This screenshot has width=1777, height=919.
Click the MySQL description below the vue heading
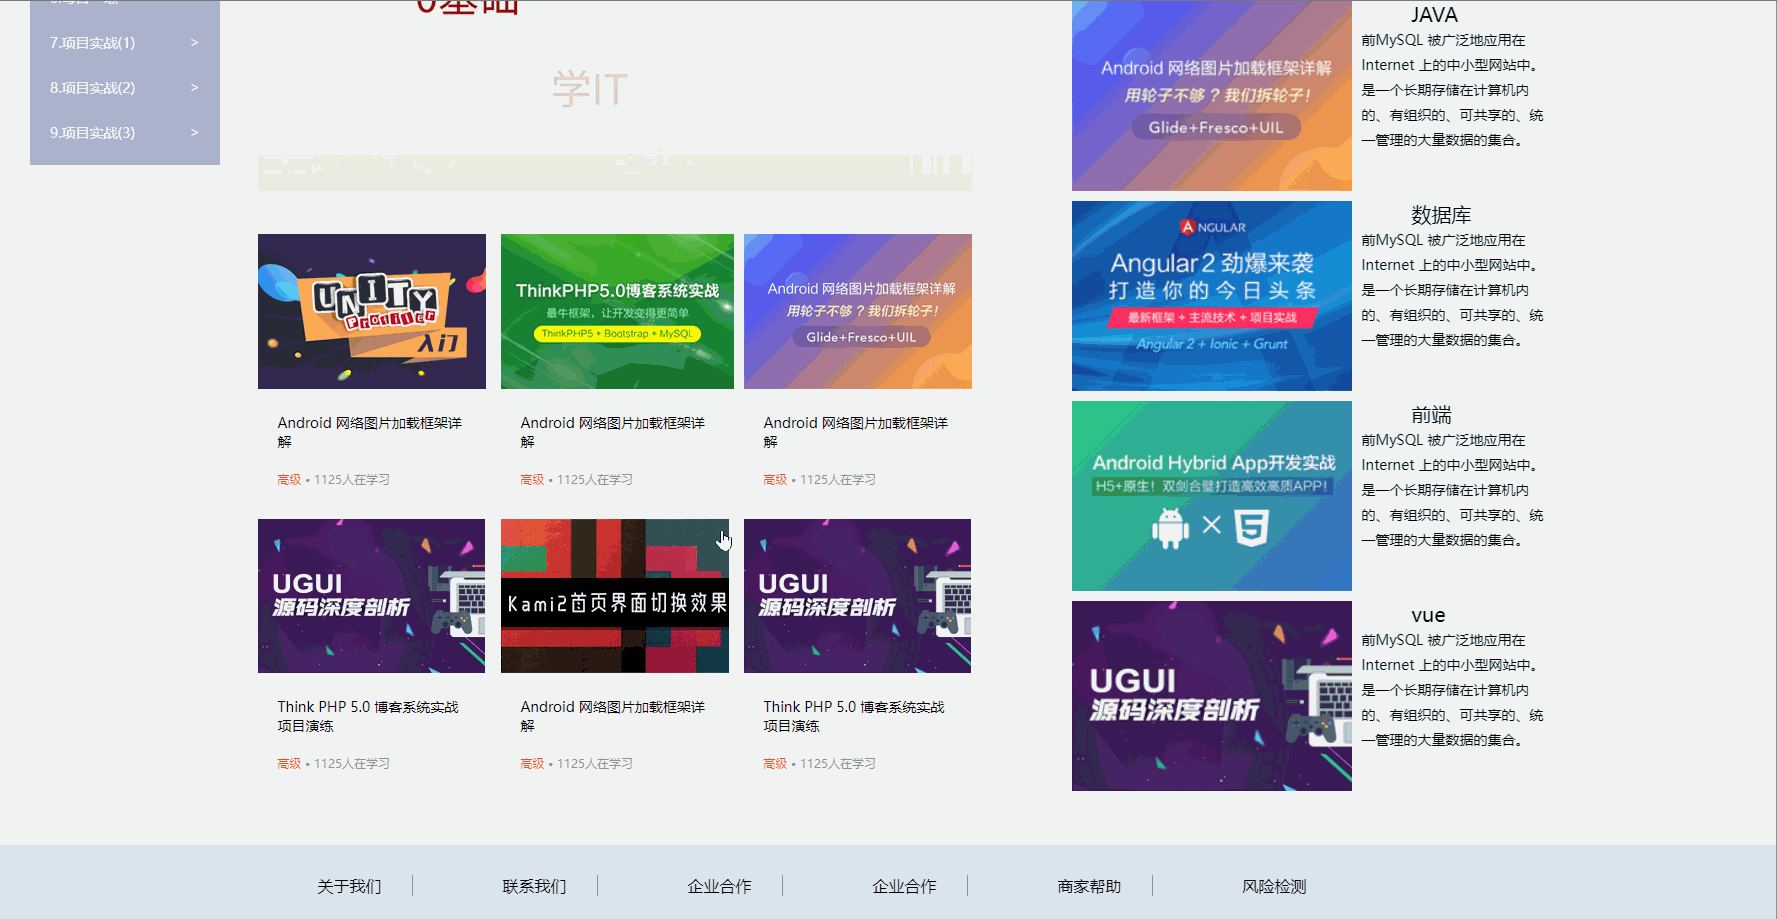click(x=1452, y=690)
